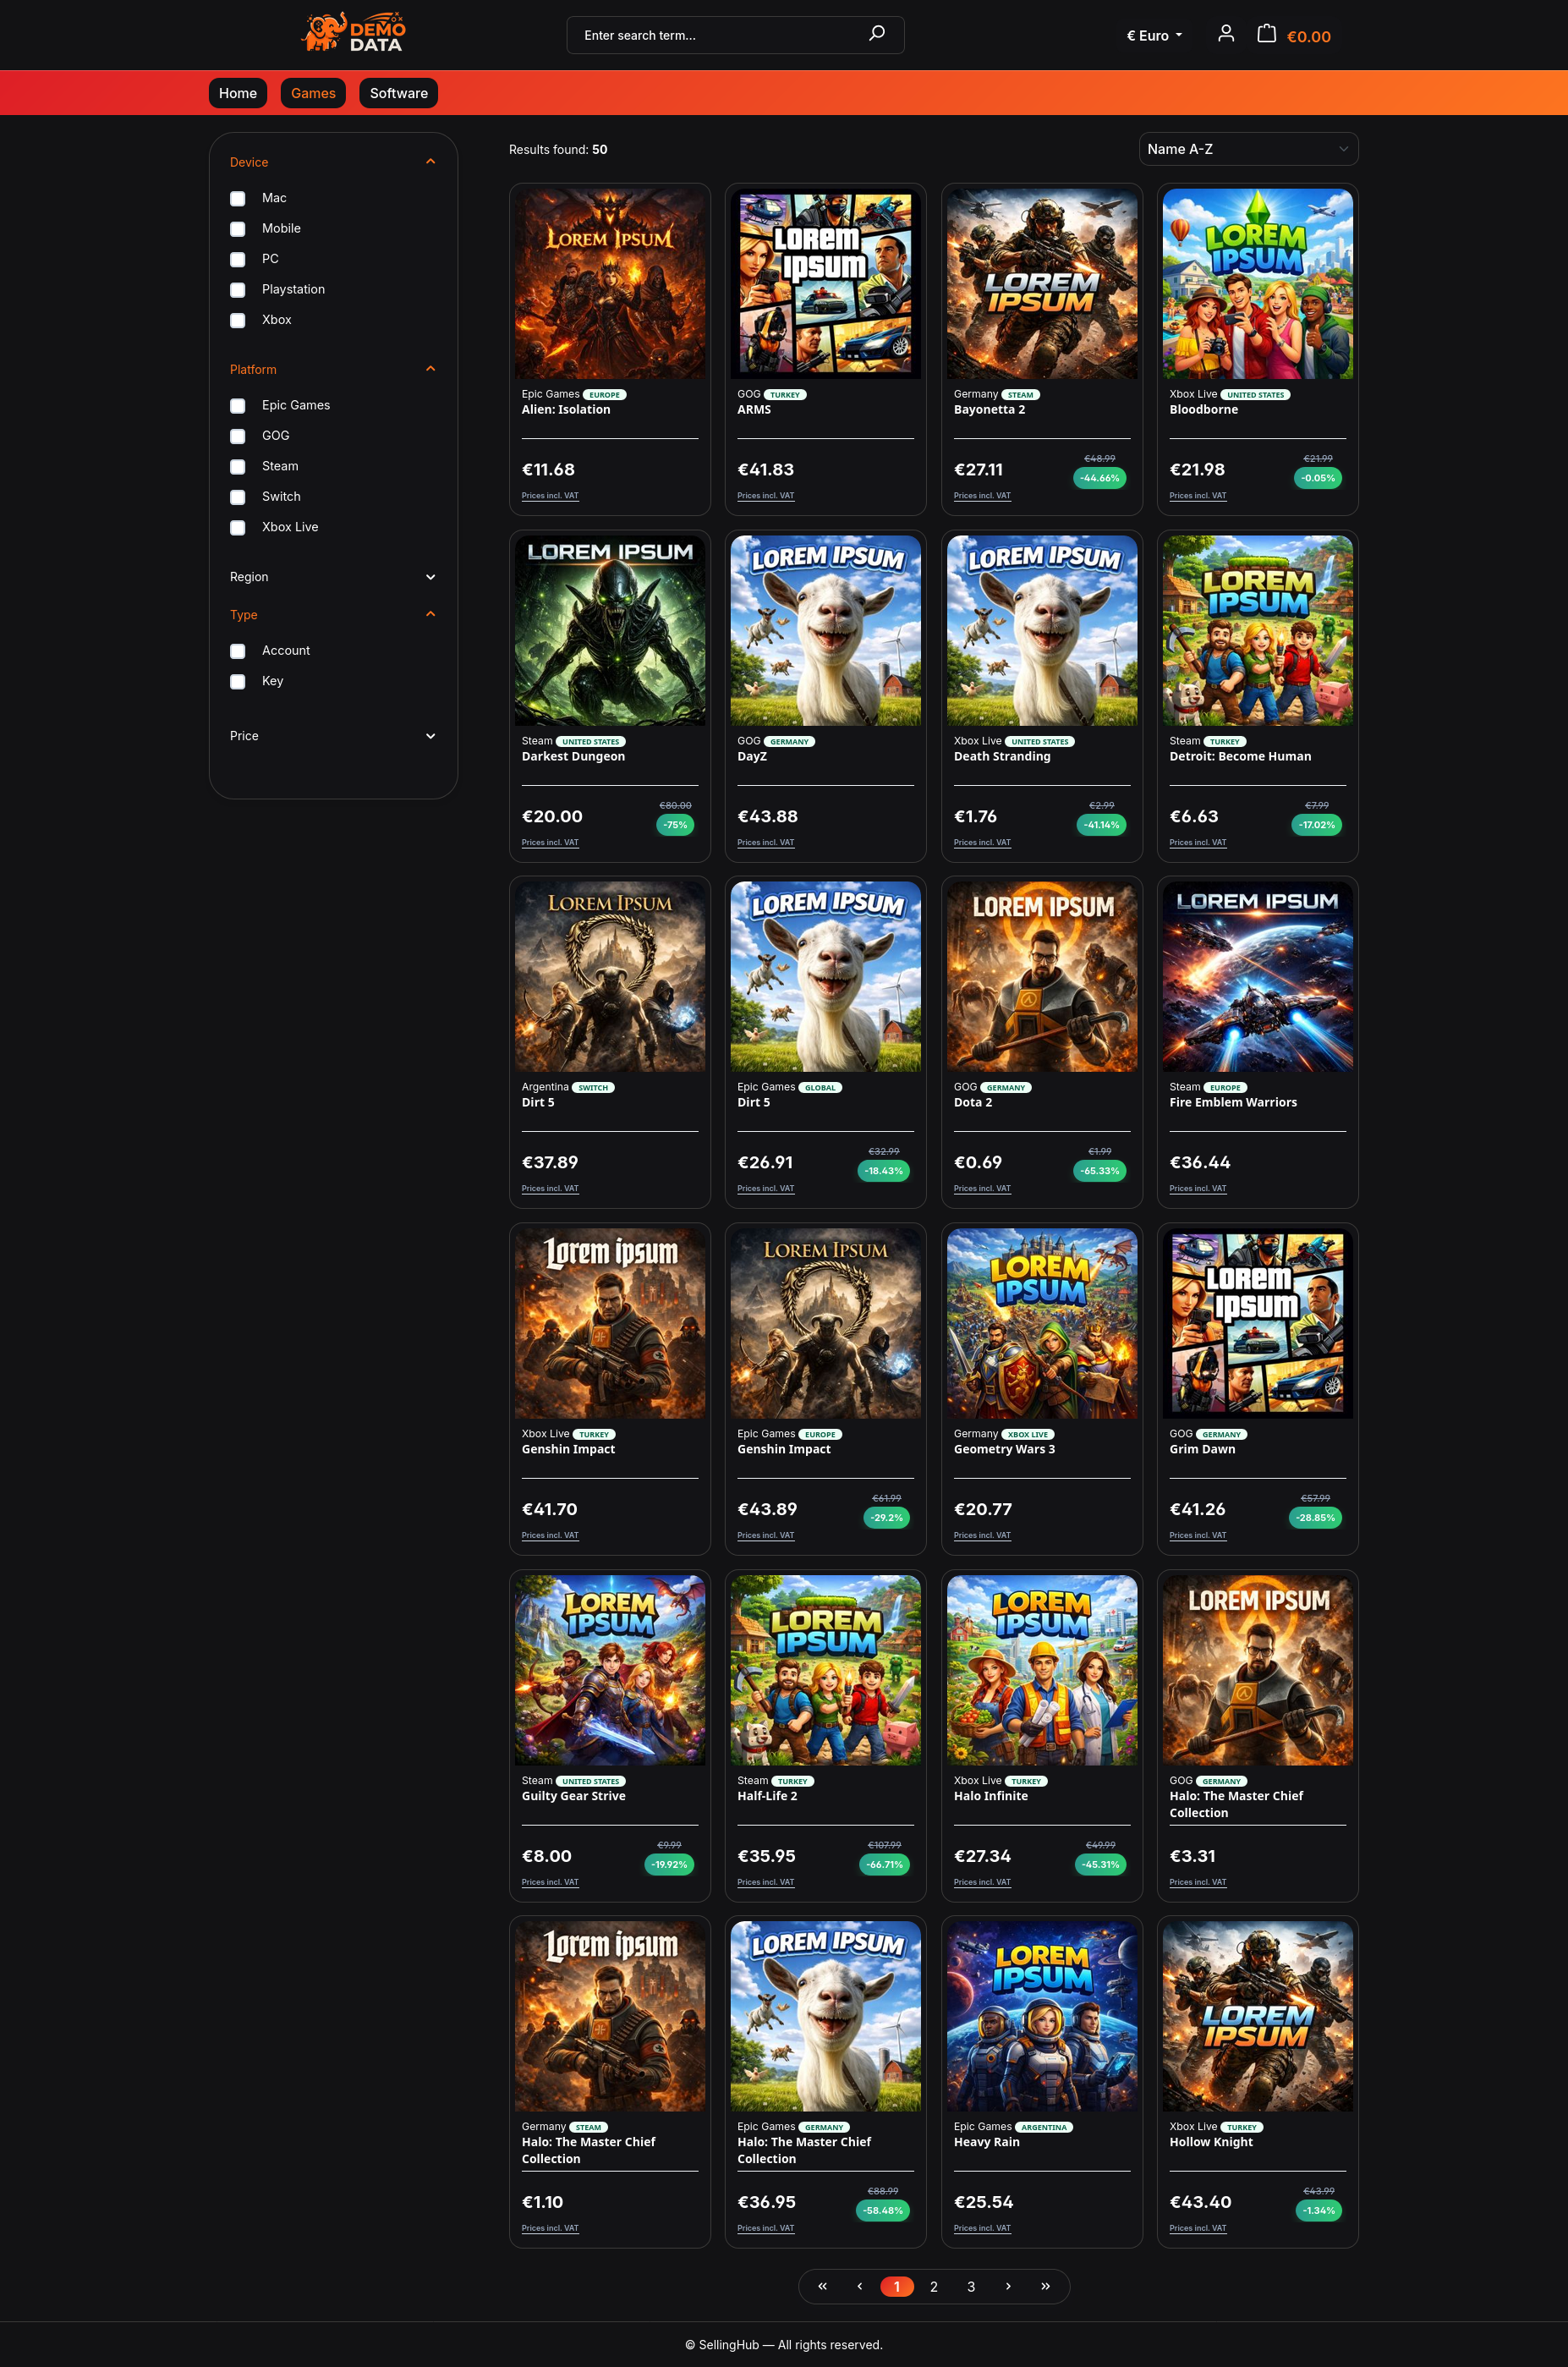Tick the PC device checkbox
Viewport: 1568px width, 2367px height.
tap(238, 259)
